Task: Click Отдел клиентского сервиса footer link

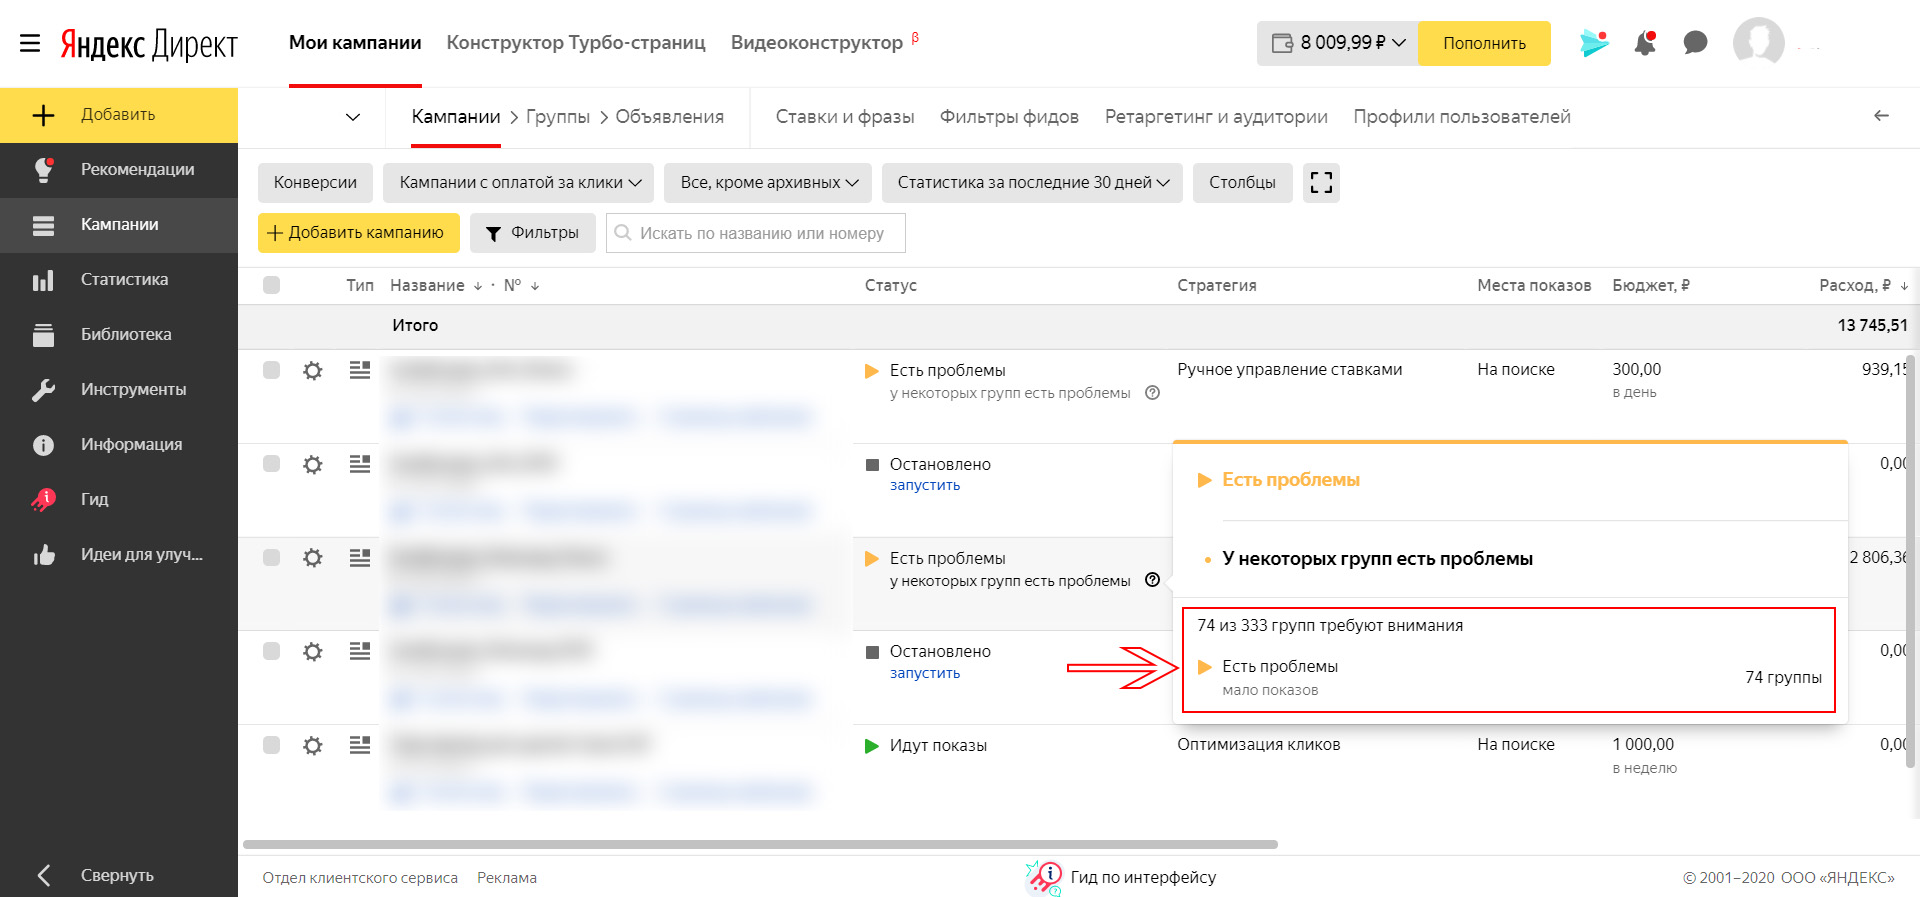Action: (360, 878)
